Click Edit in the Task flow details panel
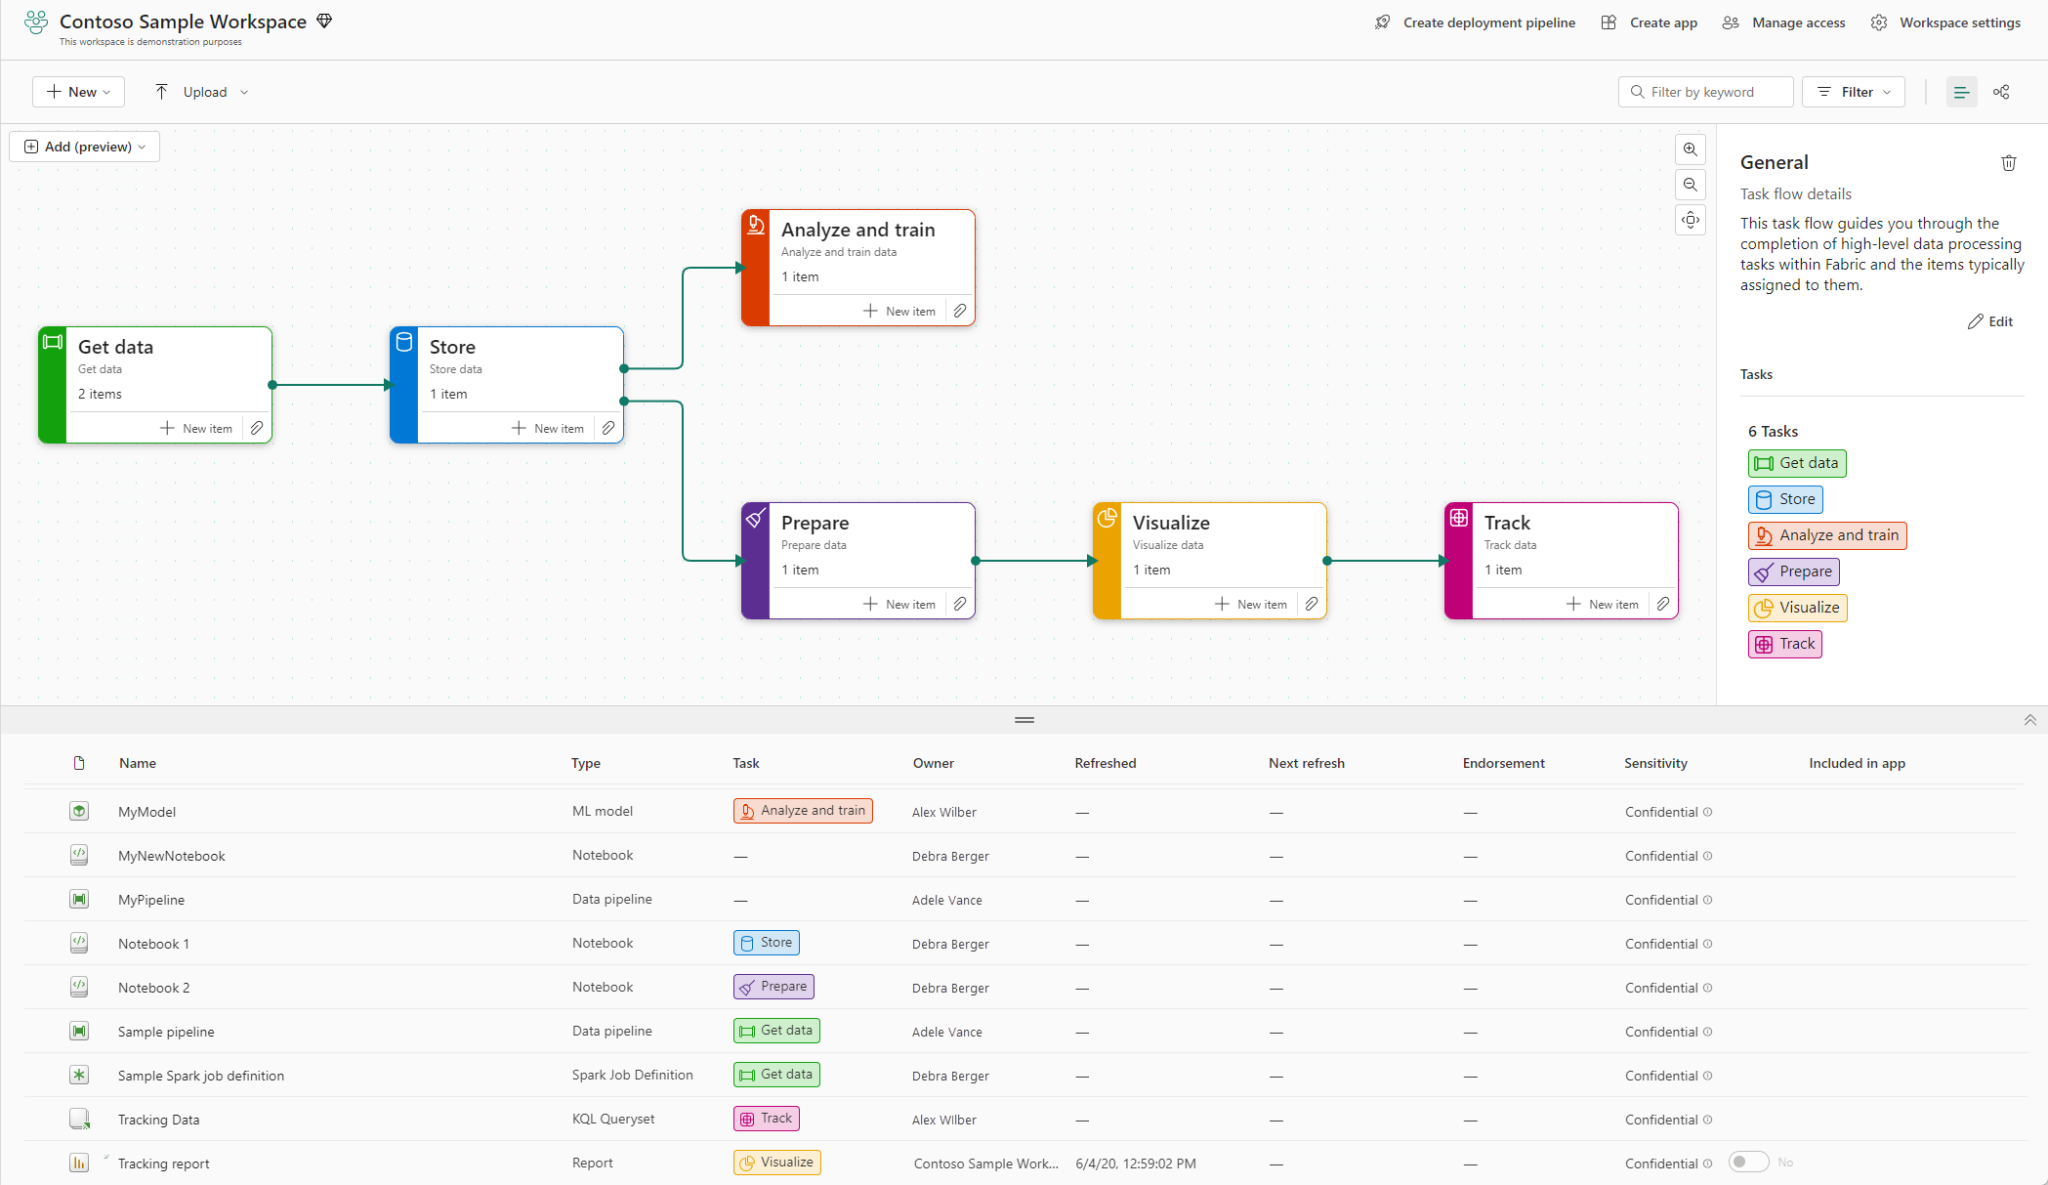Viewport: 2048px width, 1185px height. 1990,321
